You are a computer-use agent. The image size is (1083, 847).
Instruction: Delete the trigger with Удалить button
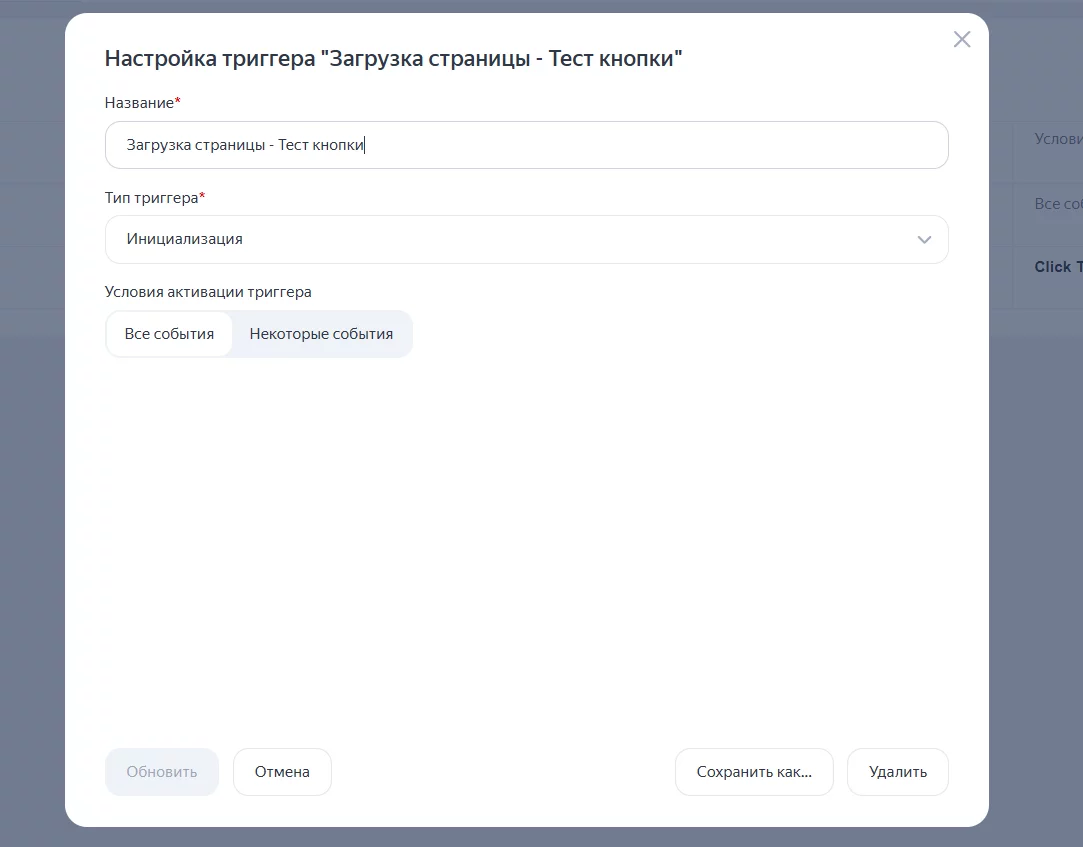[x=897, y=772]
